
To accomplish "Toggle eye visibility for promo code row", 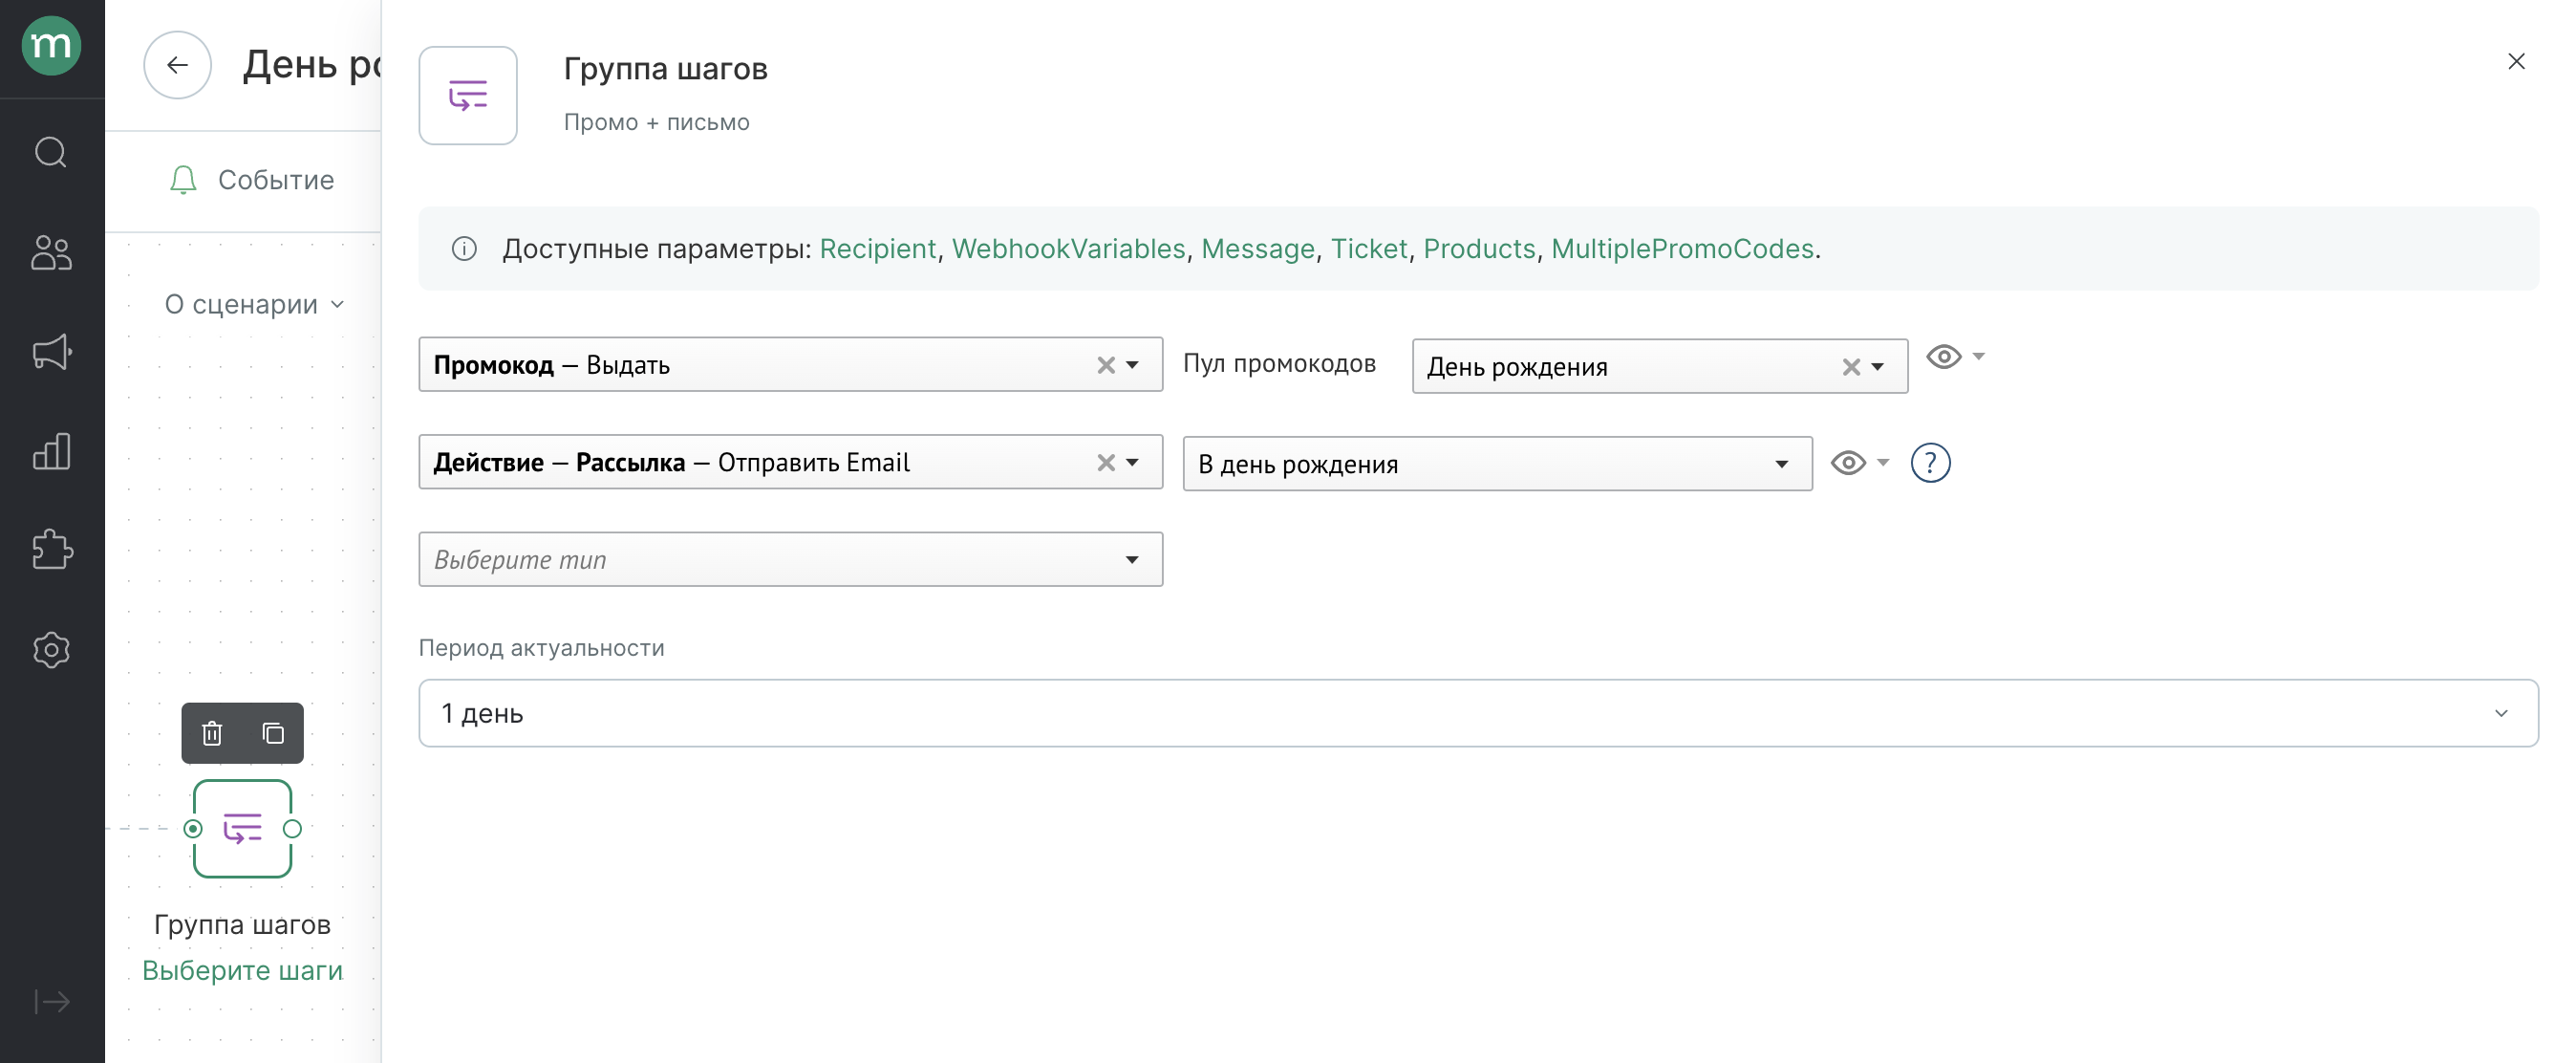I will [x=1943, y=357].
